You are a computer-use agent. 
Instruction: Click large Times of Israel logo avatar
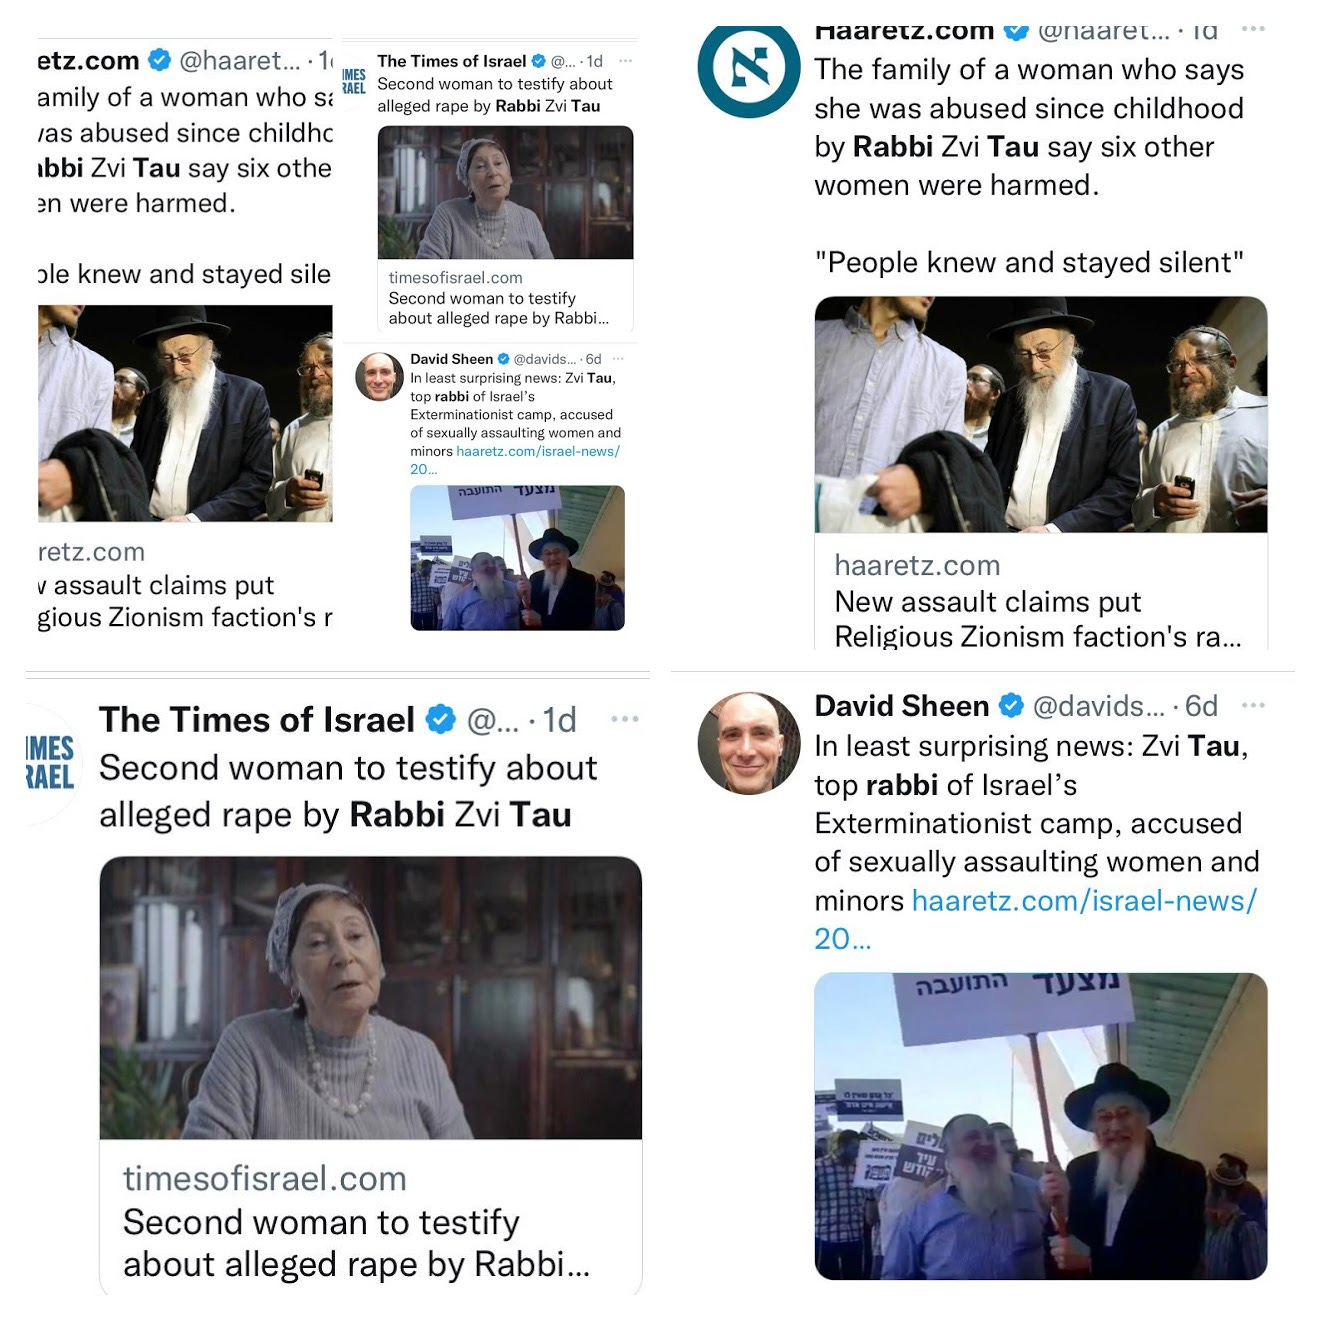point(51,764)
